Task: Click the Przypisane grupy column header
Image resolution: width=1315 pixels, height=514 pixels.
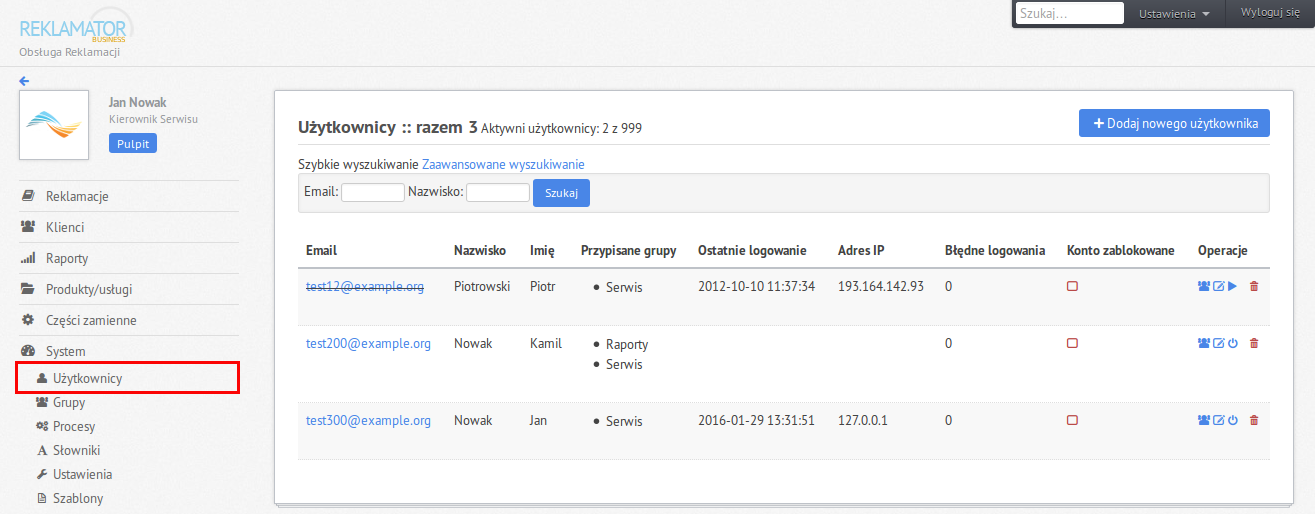Action: pos(629,250)
